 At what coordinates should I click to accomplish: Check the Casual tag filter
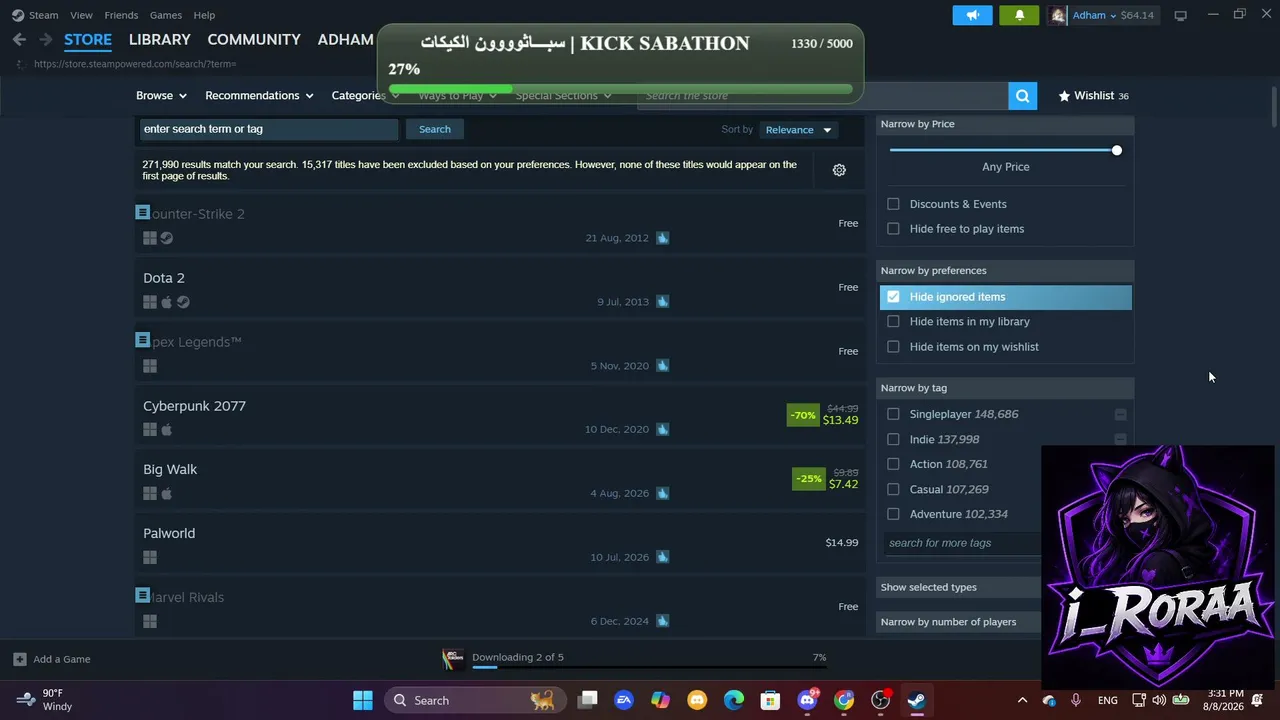tap(893, 489)
